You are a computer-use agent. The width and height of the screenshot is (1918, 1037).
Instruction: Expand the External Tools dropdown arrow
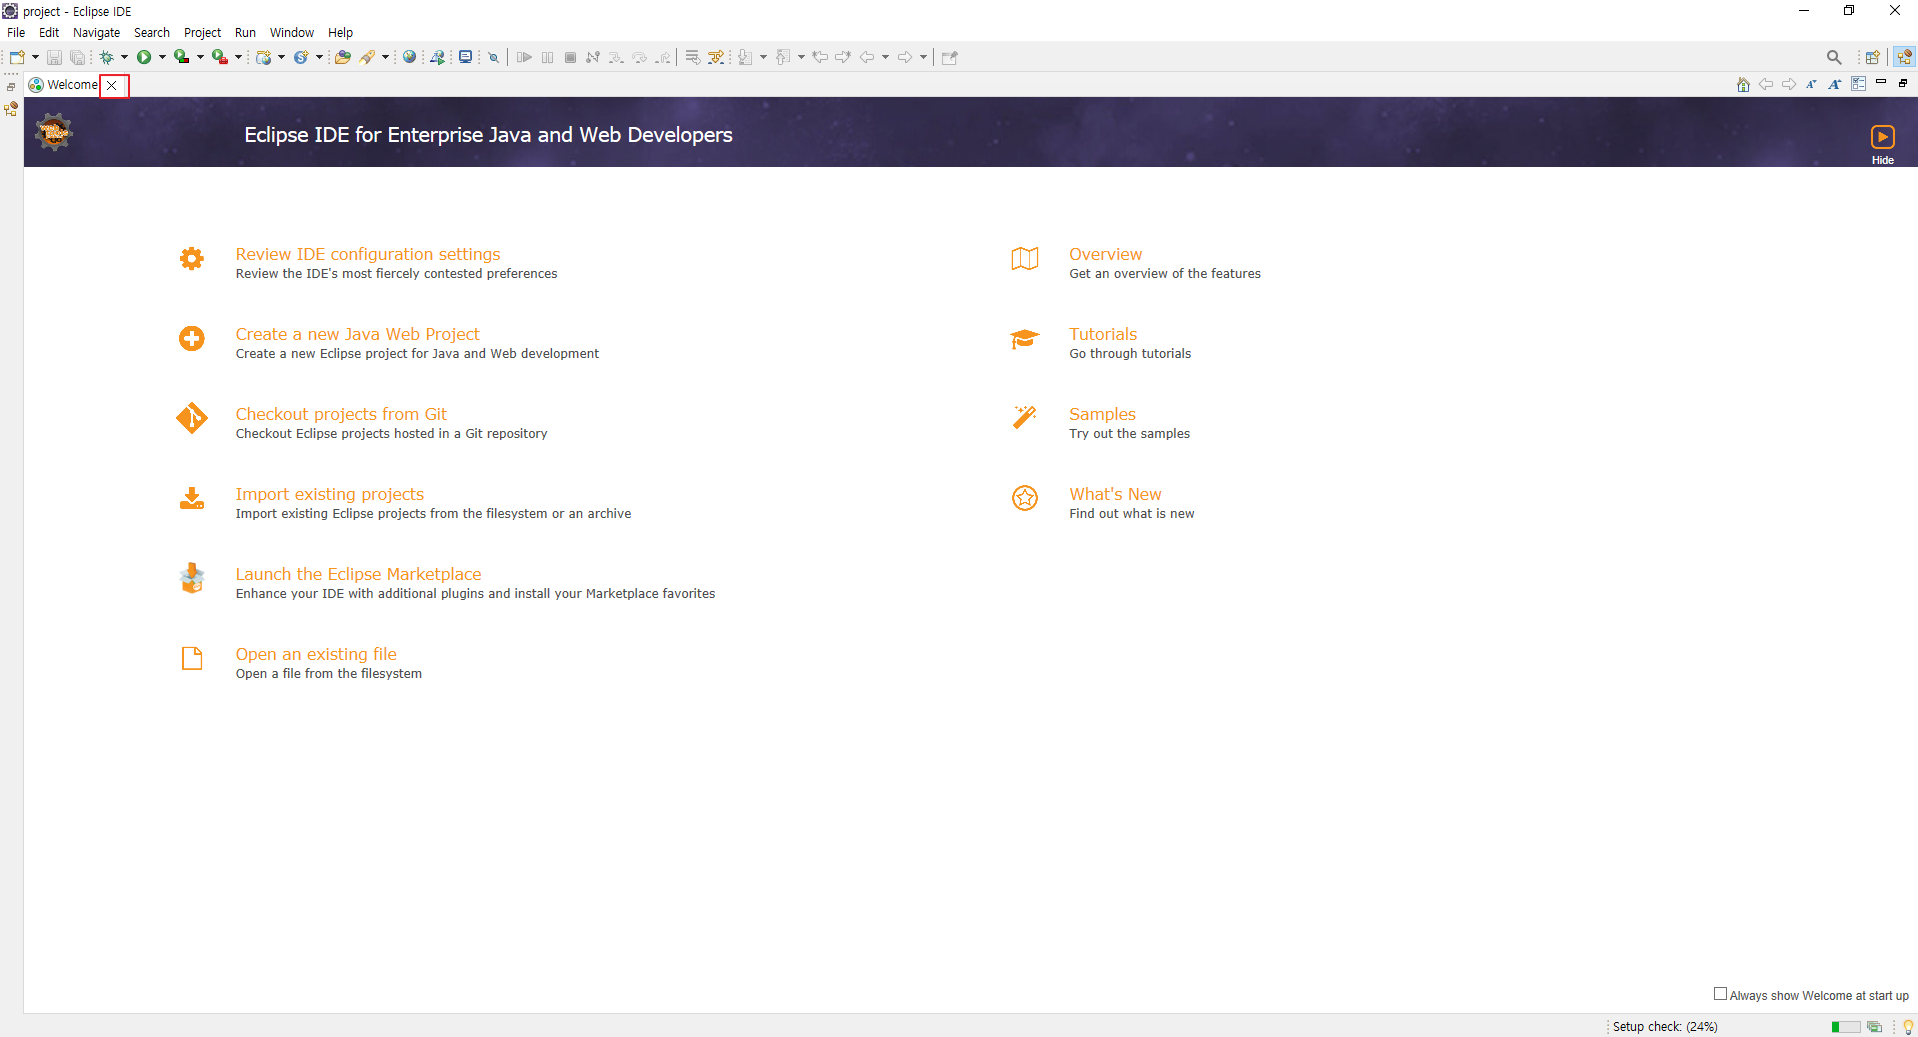pyautogui.click(x=238, y=57)
